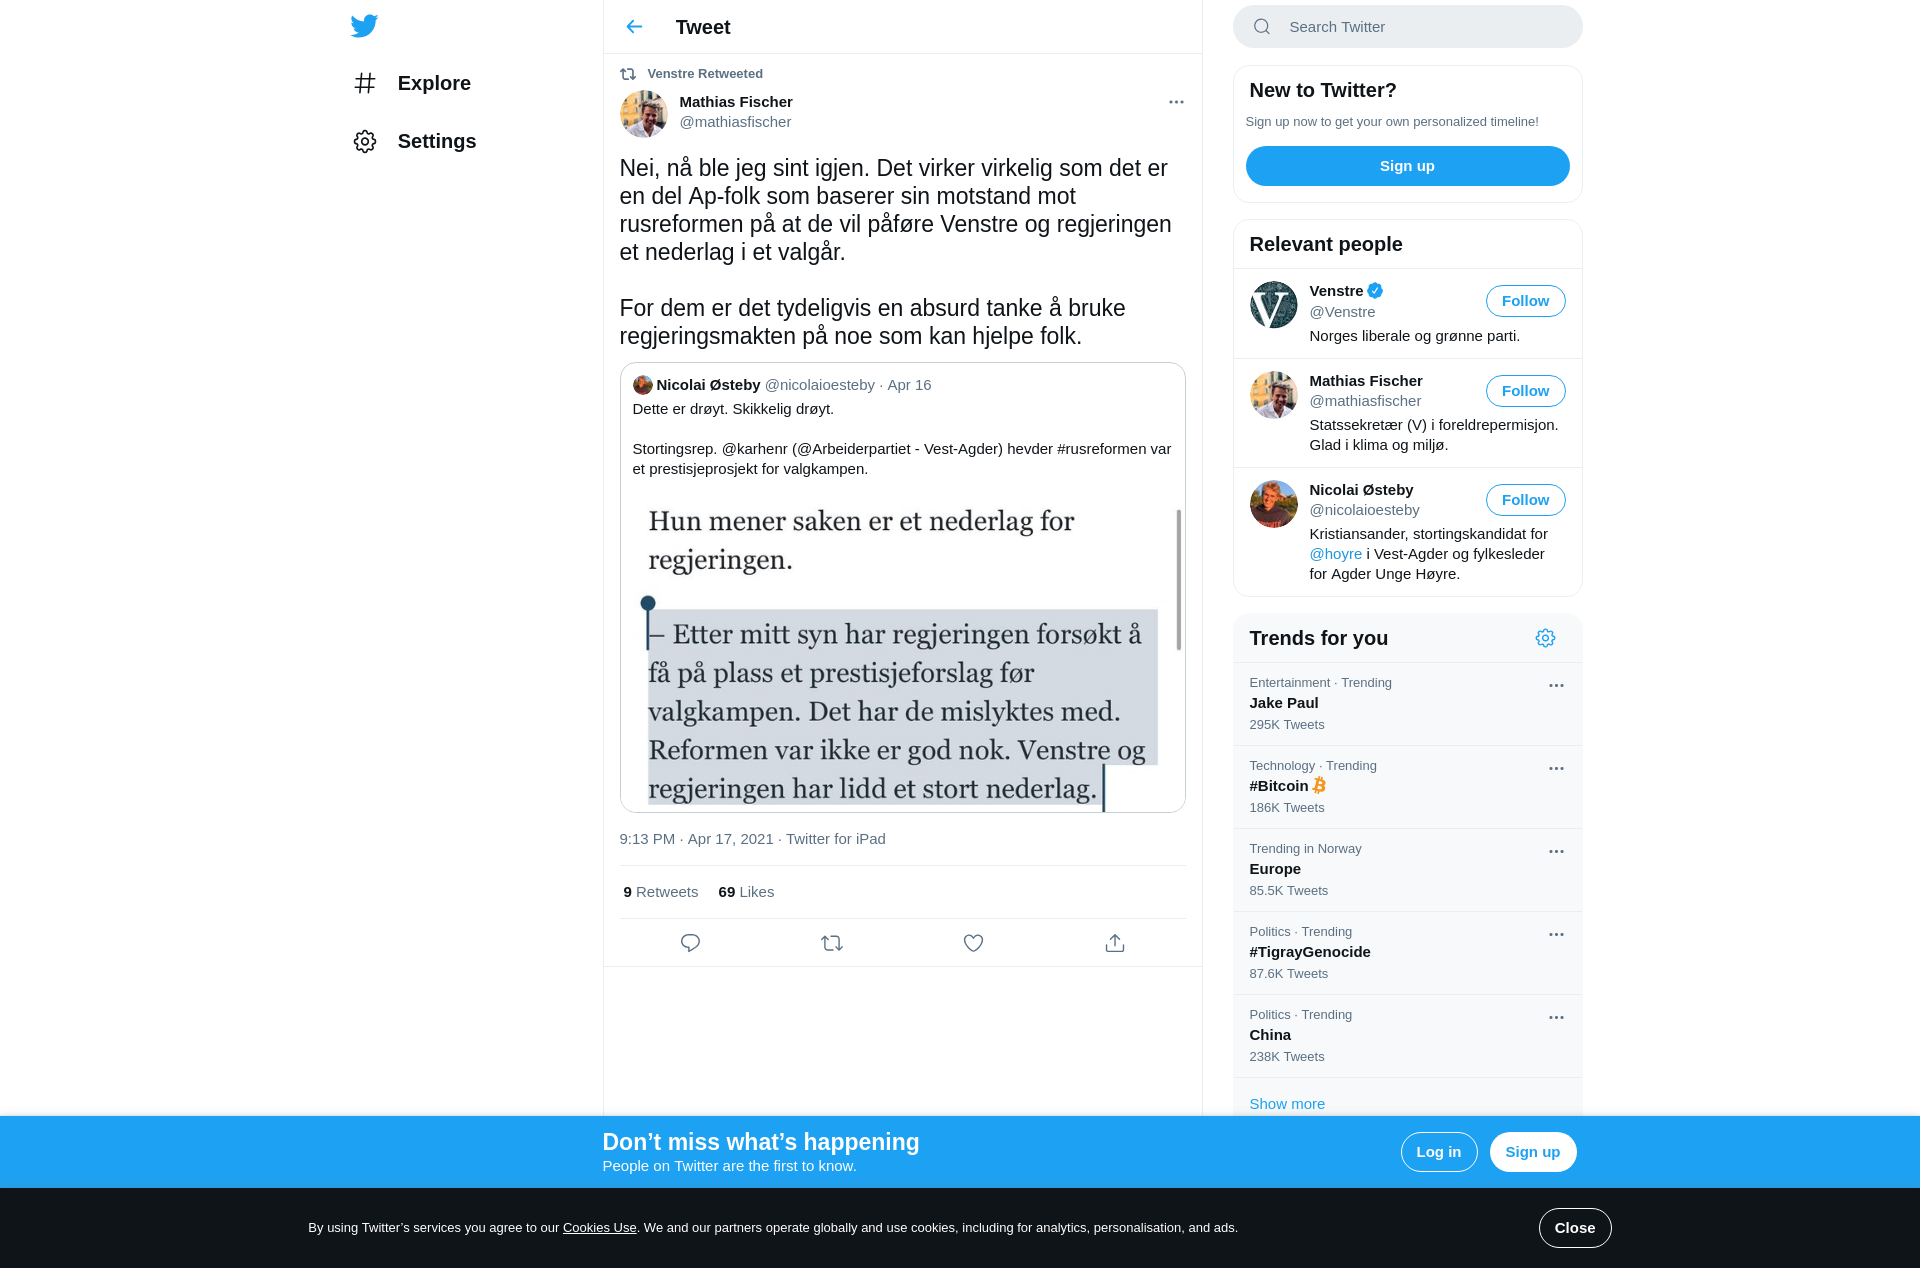Open the share tweet icon
Viewport: 1920px width, 1268px height.
coord(1115,943)
